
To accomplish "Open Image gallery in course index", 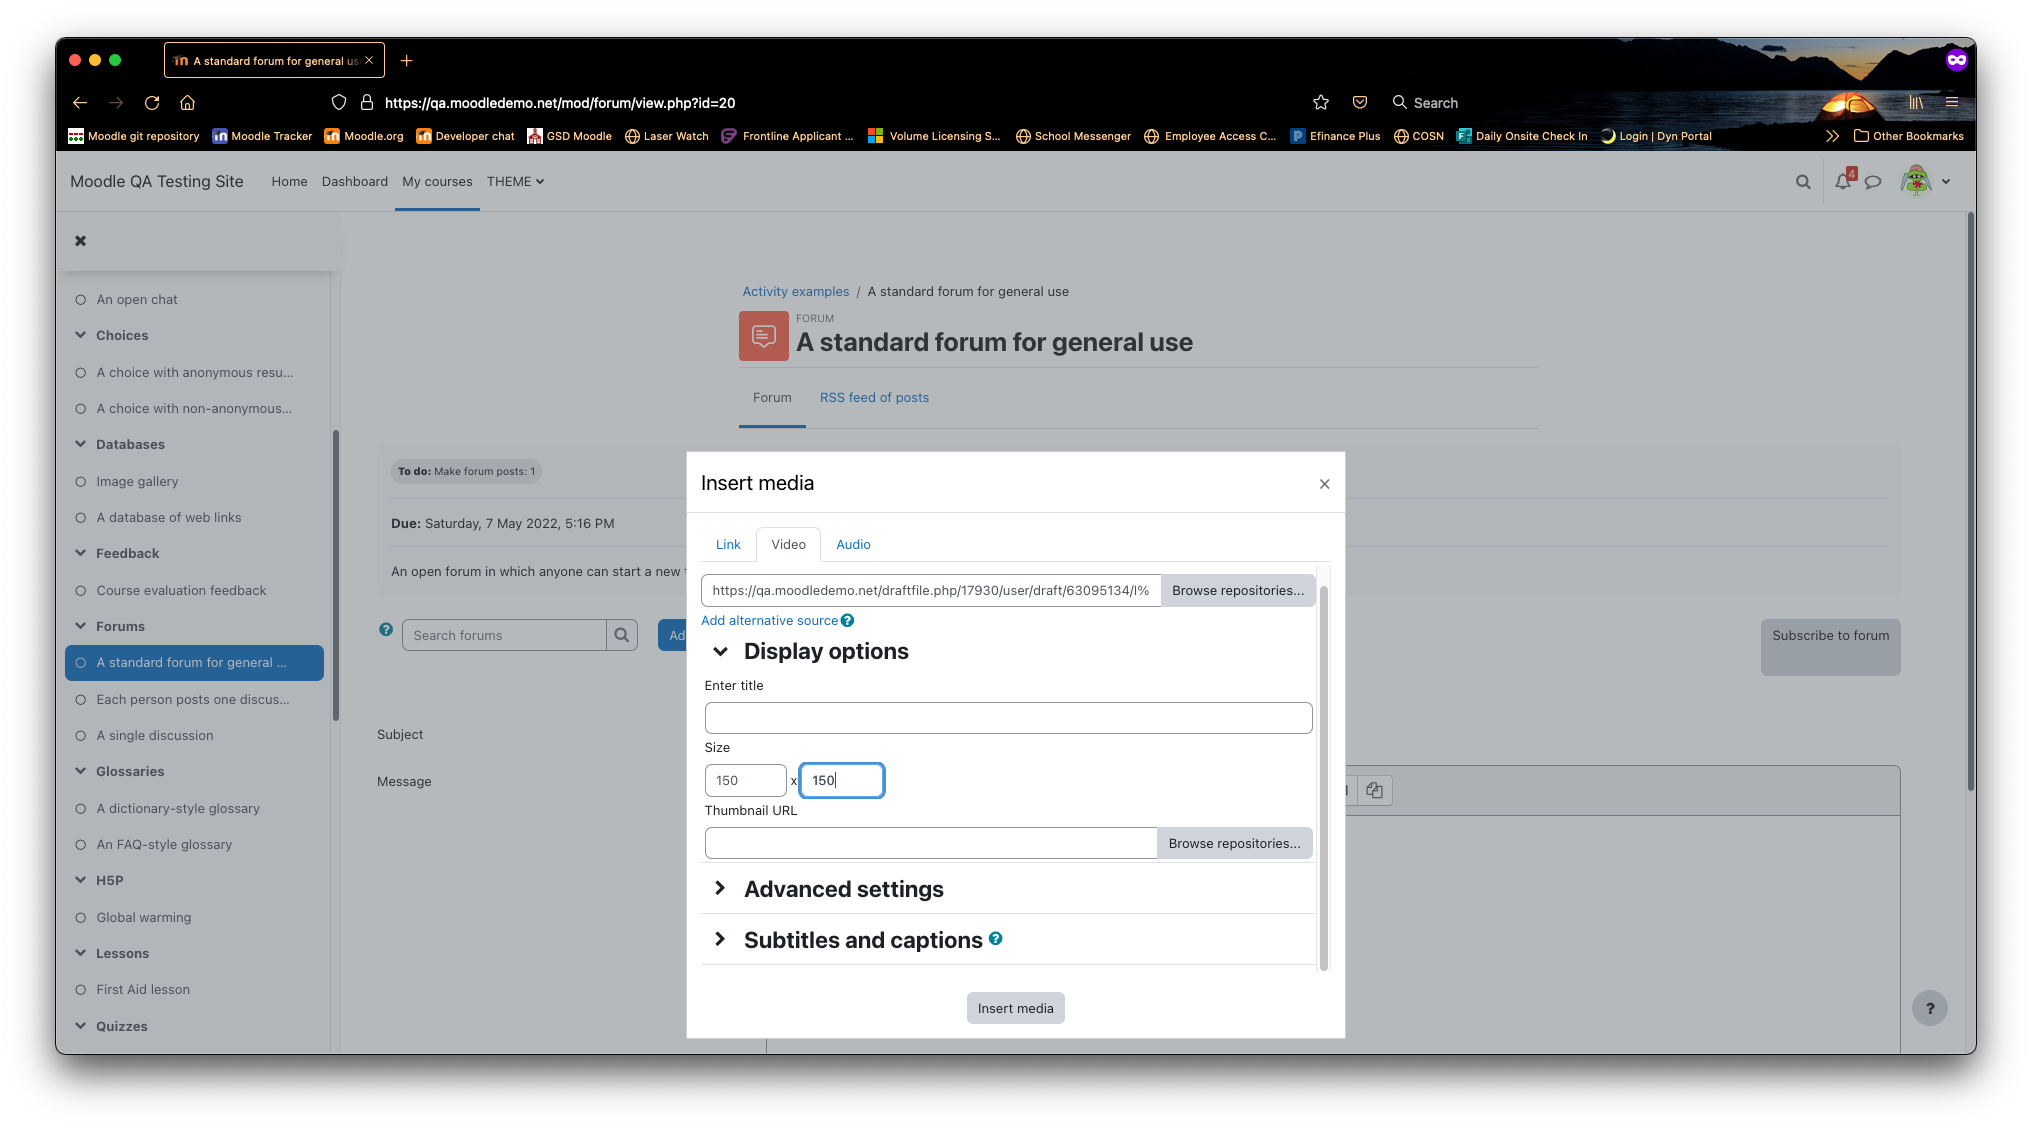I will [x=137, y=482].
